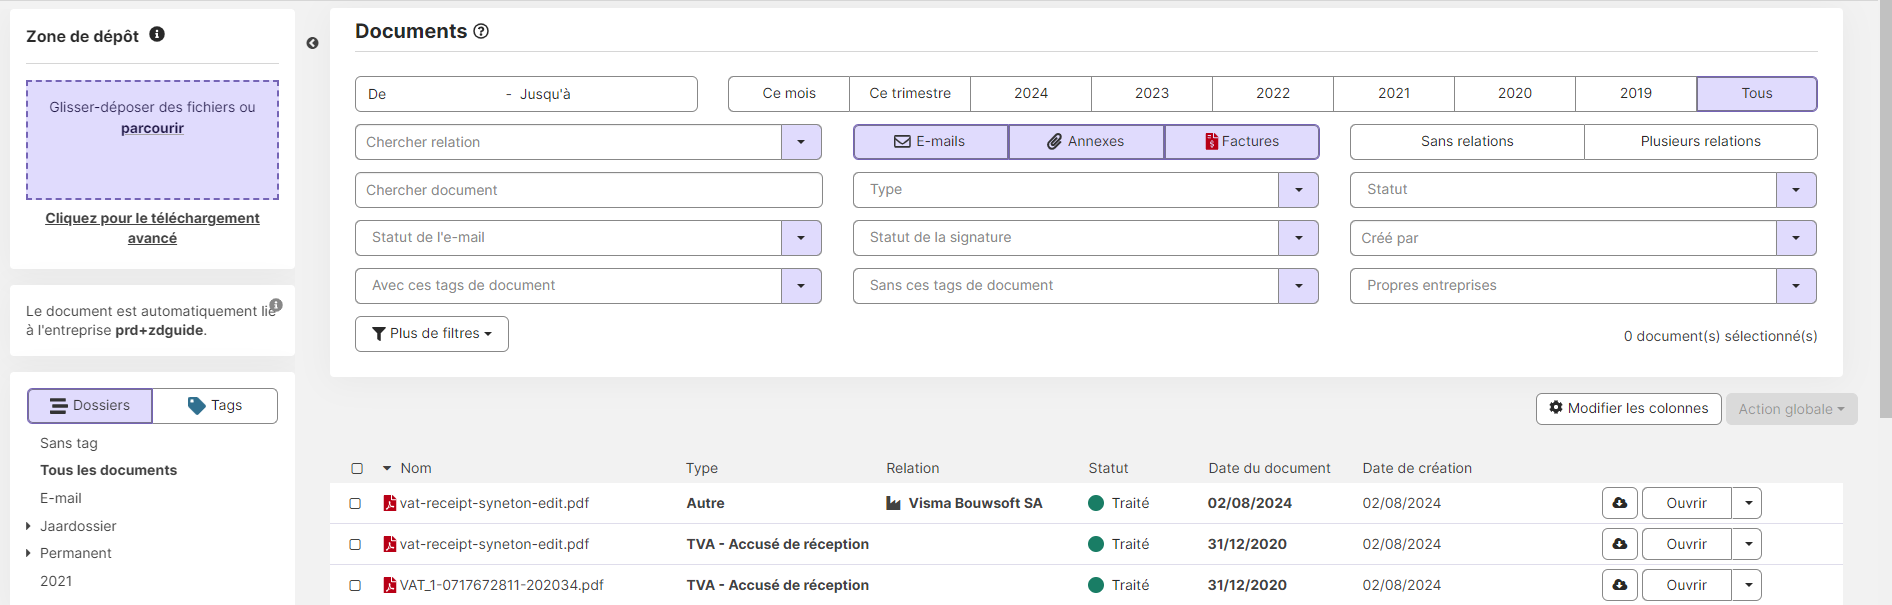1892x605 pixels.
Task: Filter documents by year 2022
Action: click(1273, 93)
